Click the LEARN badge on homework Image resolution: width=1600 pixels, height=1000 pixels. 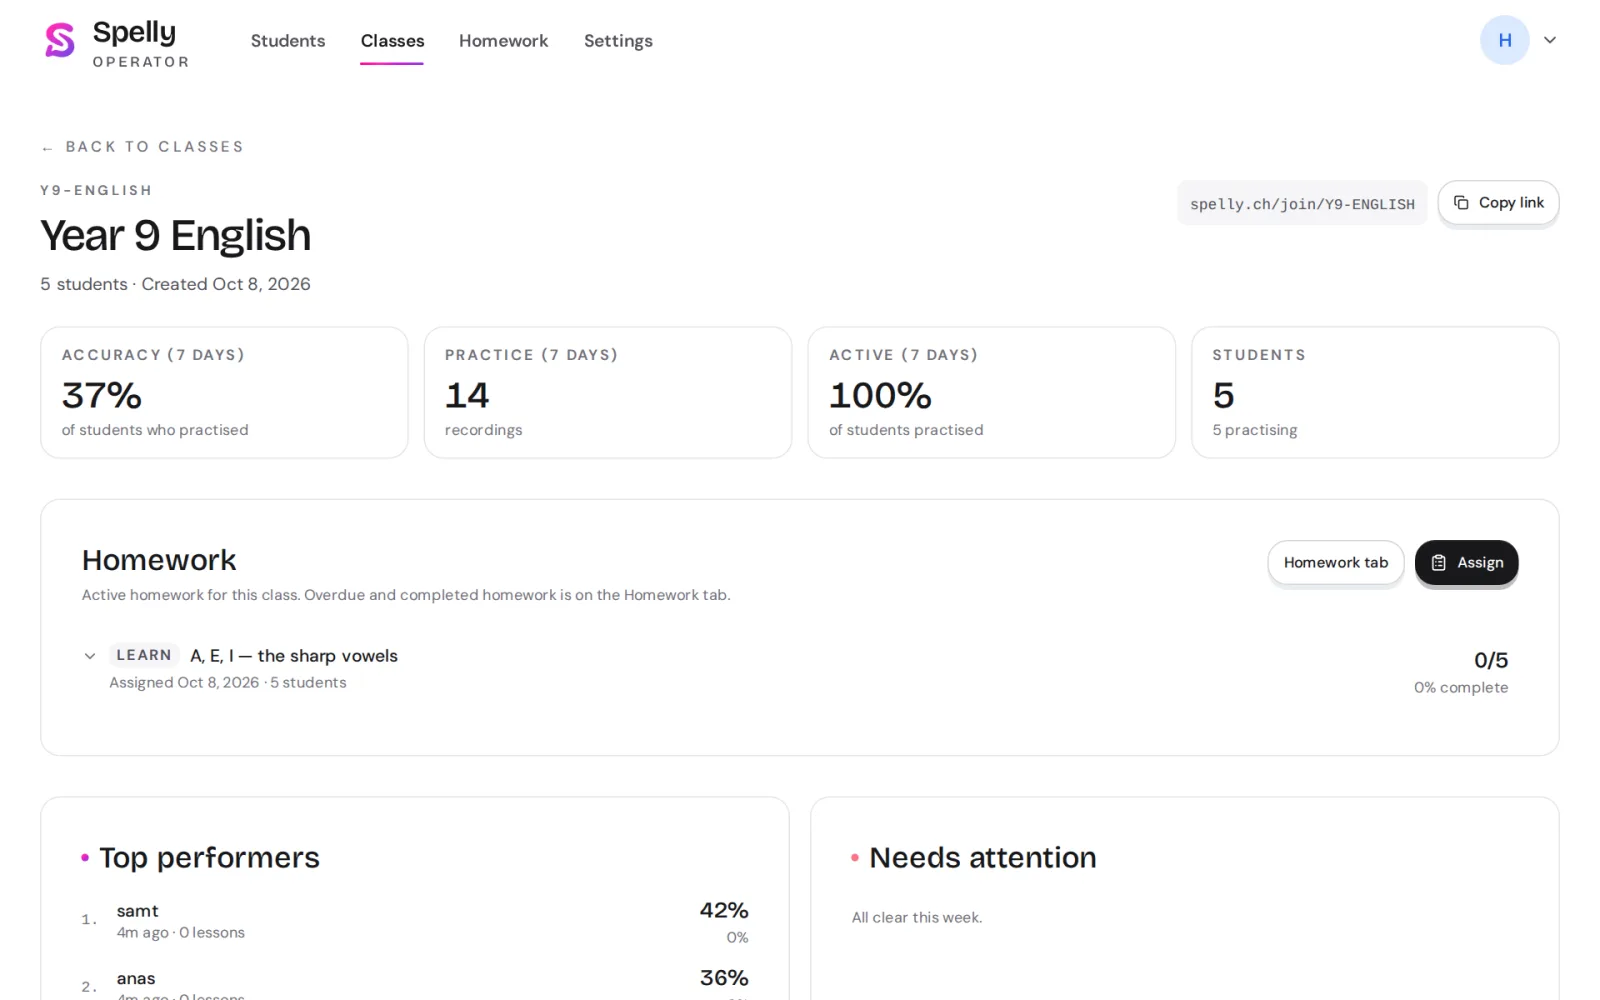pos(144,655)
